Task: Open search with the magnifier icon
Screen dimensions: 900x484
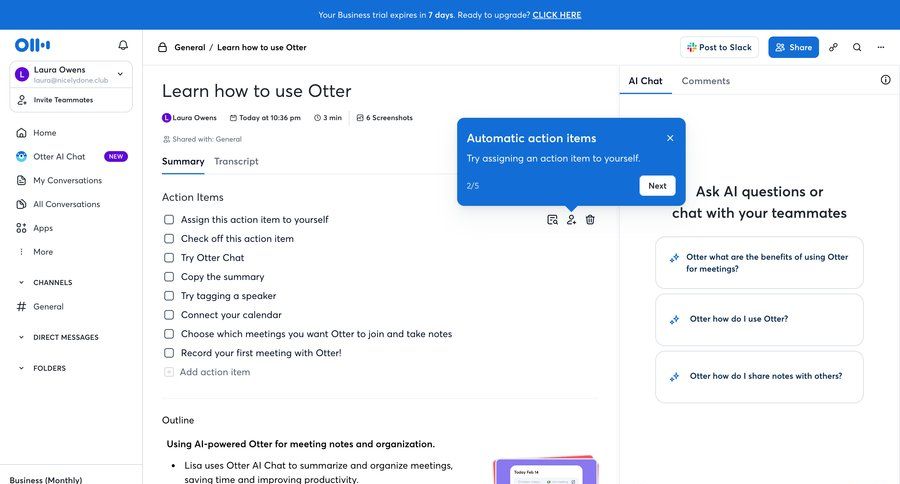Action: (857, 48)
